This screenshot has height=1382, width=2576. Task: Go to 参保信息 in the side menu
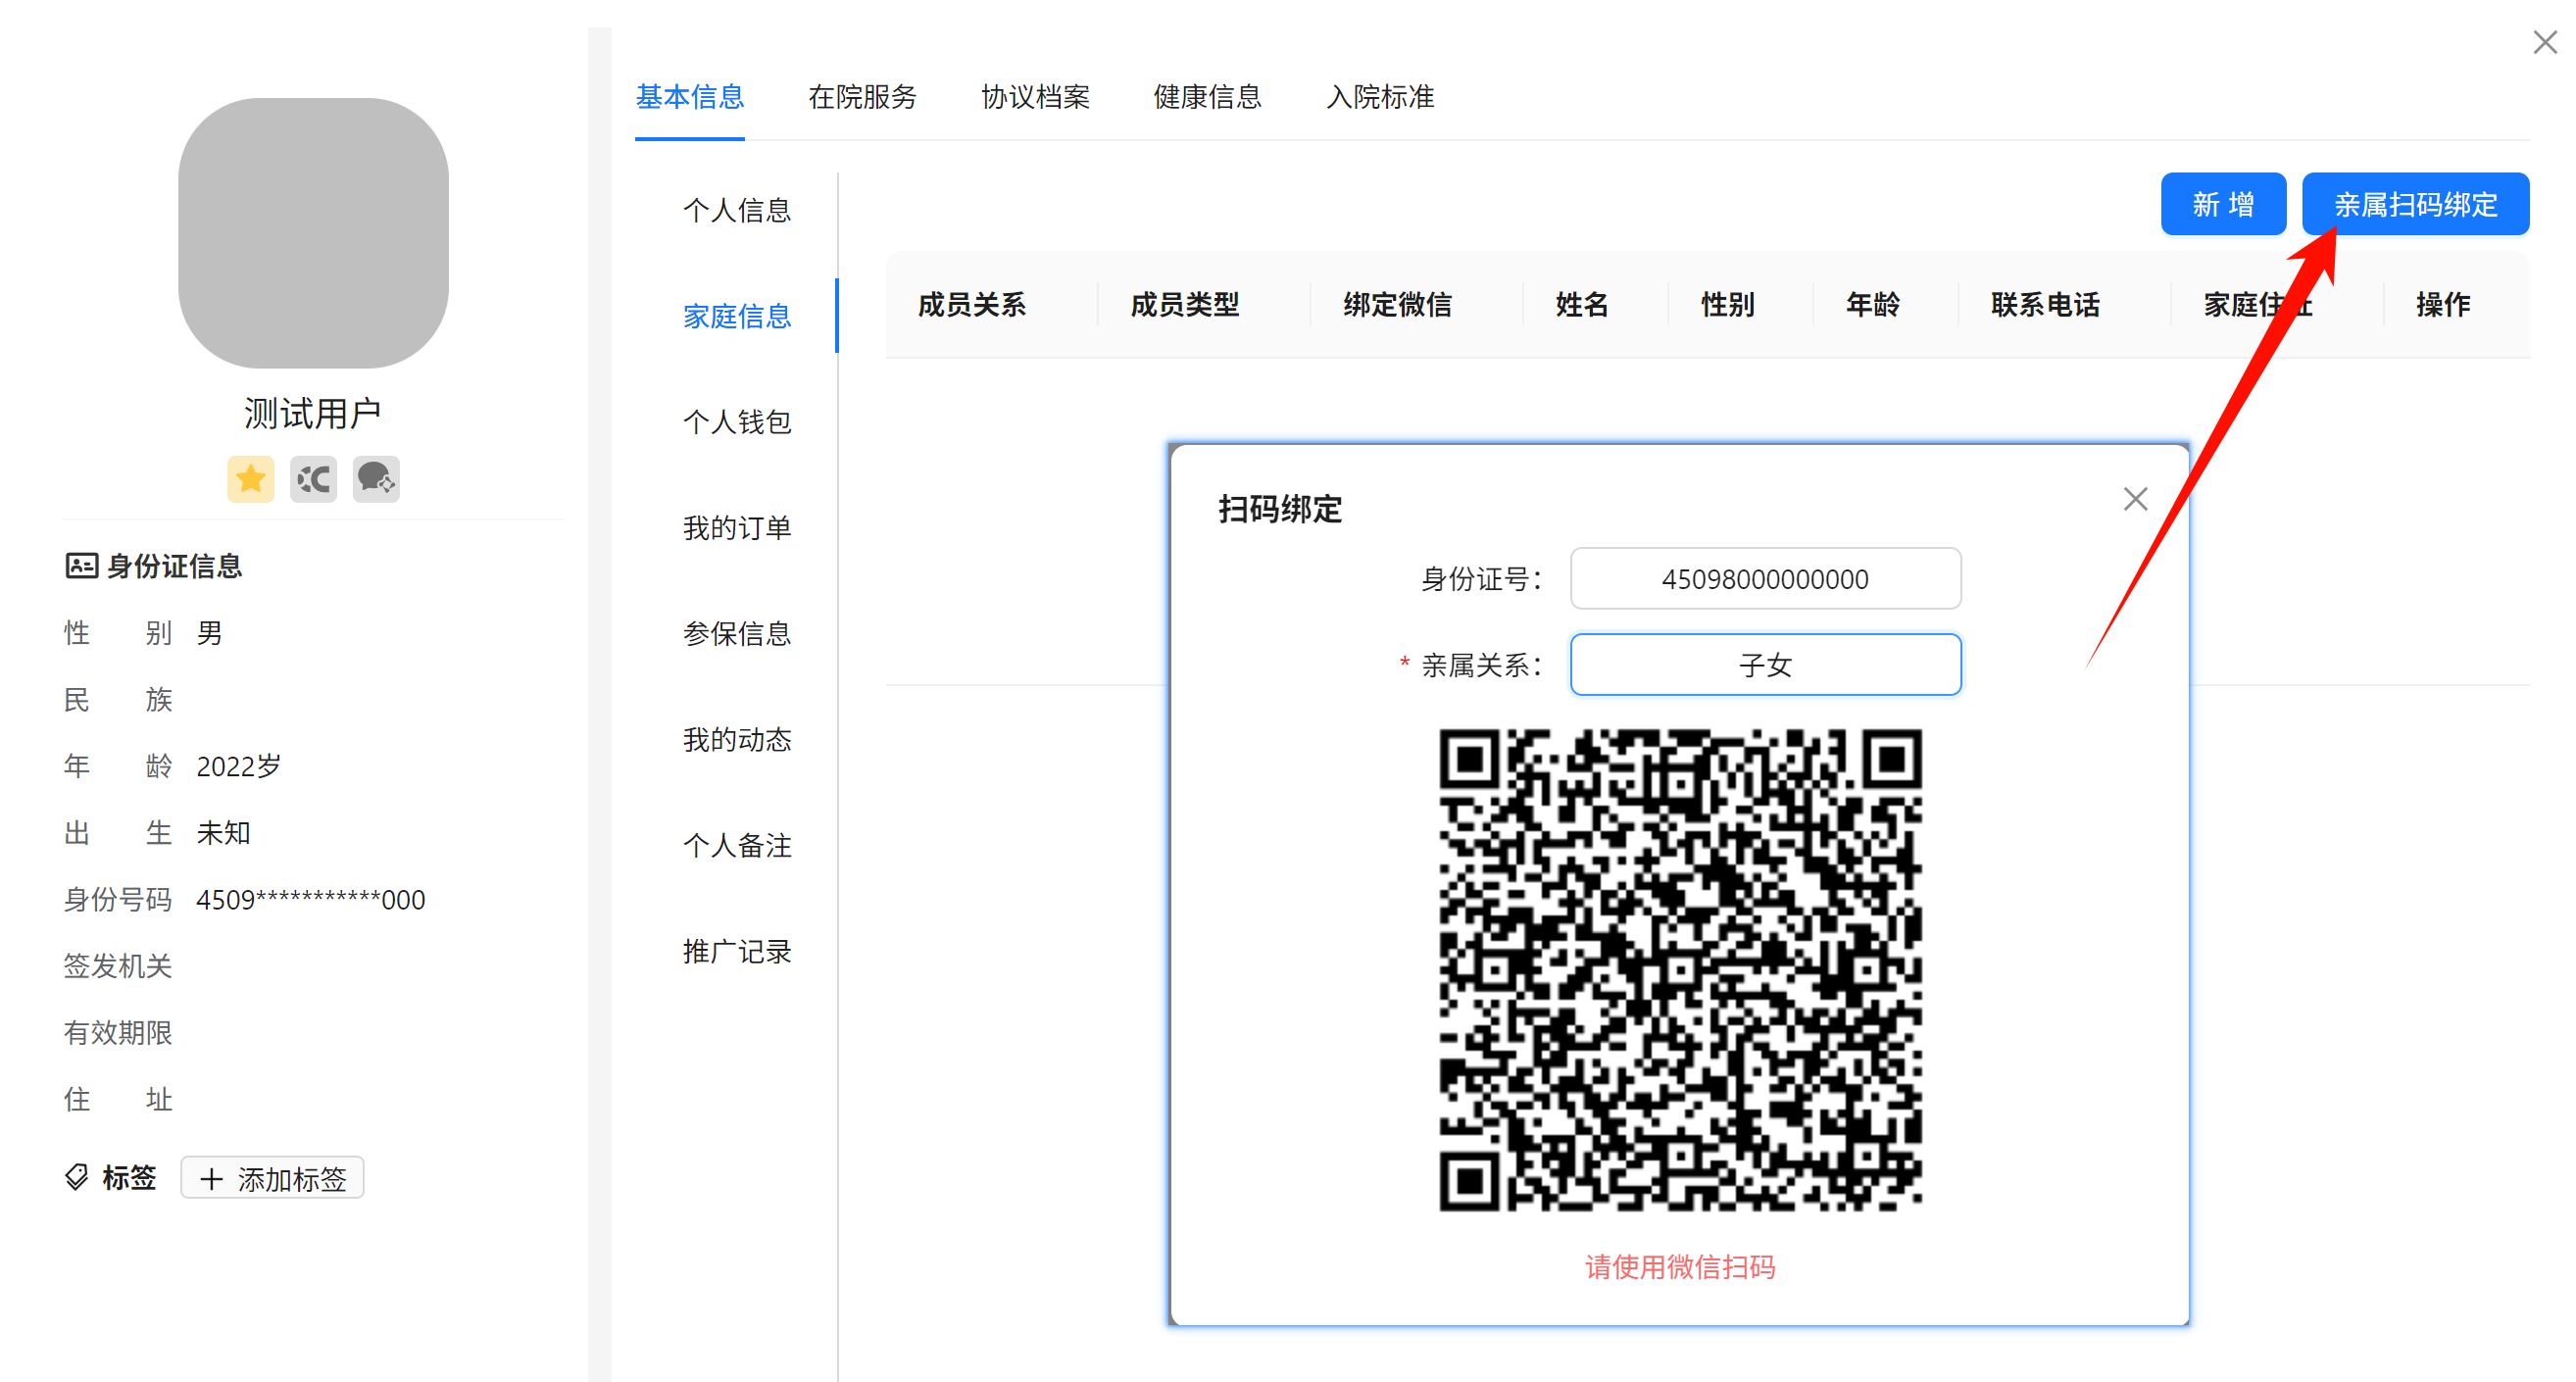click(737, 634)
